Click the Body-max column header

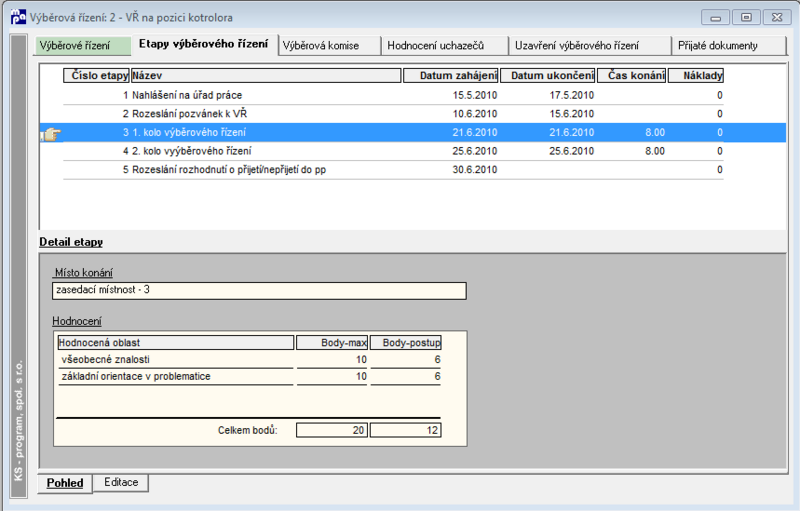332,343
